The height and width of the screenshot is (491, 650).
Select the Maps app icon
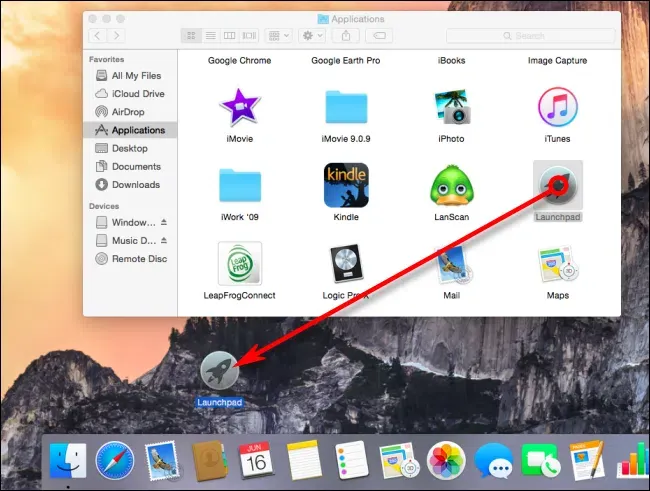pos(557,264)
